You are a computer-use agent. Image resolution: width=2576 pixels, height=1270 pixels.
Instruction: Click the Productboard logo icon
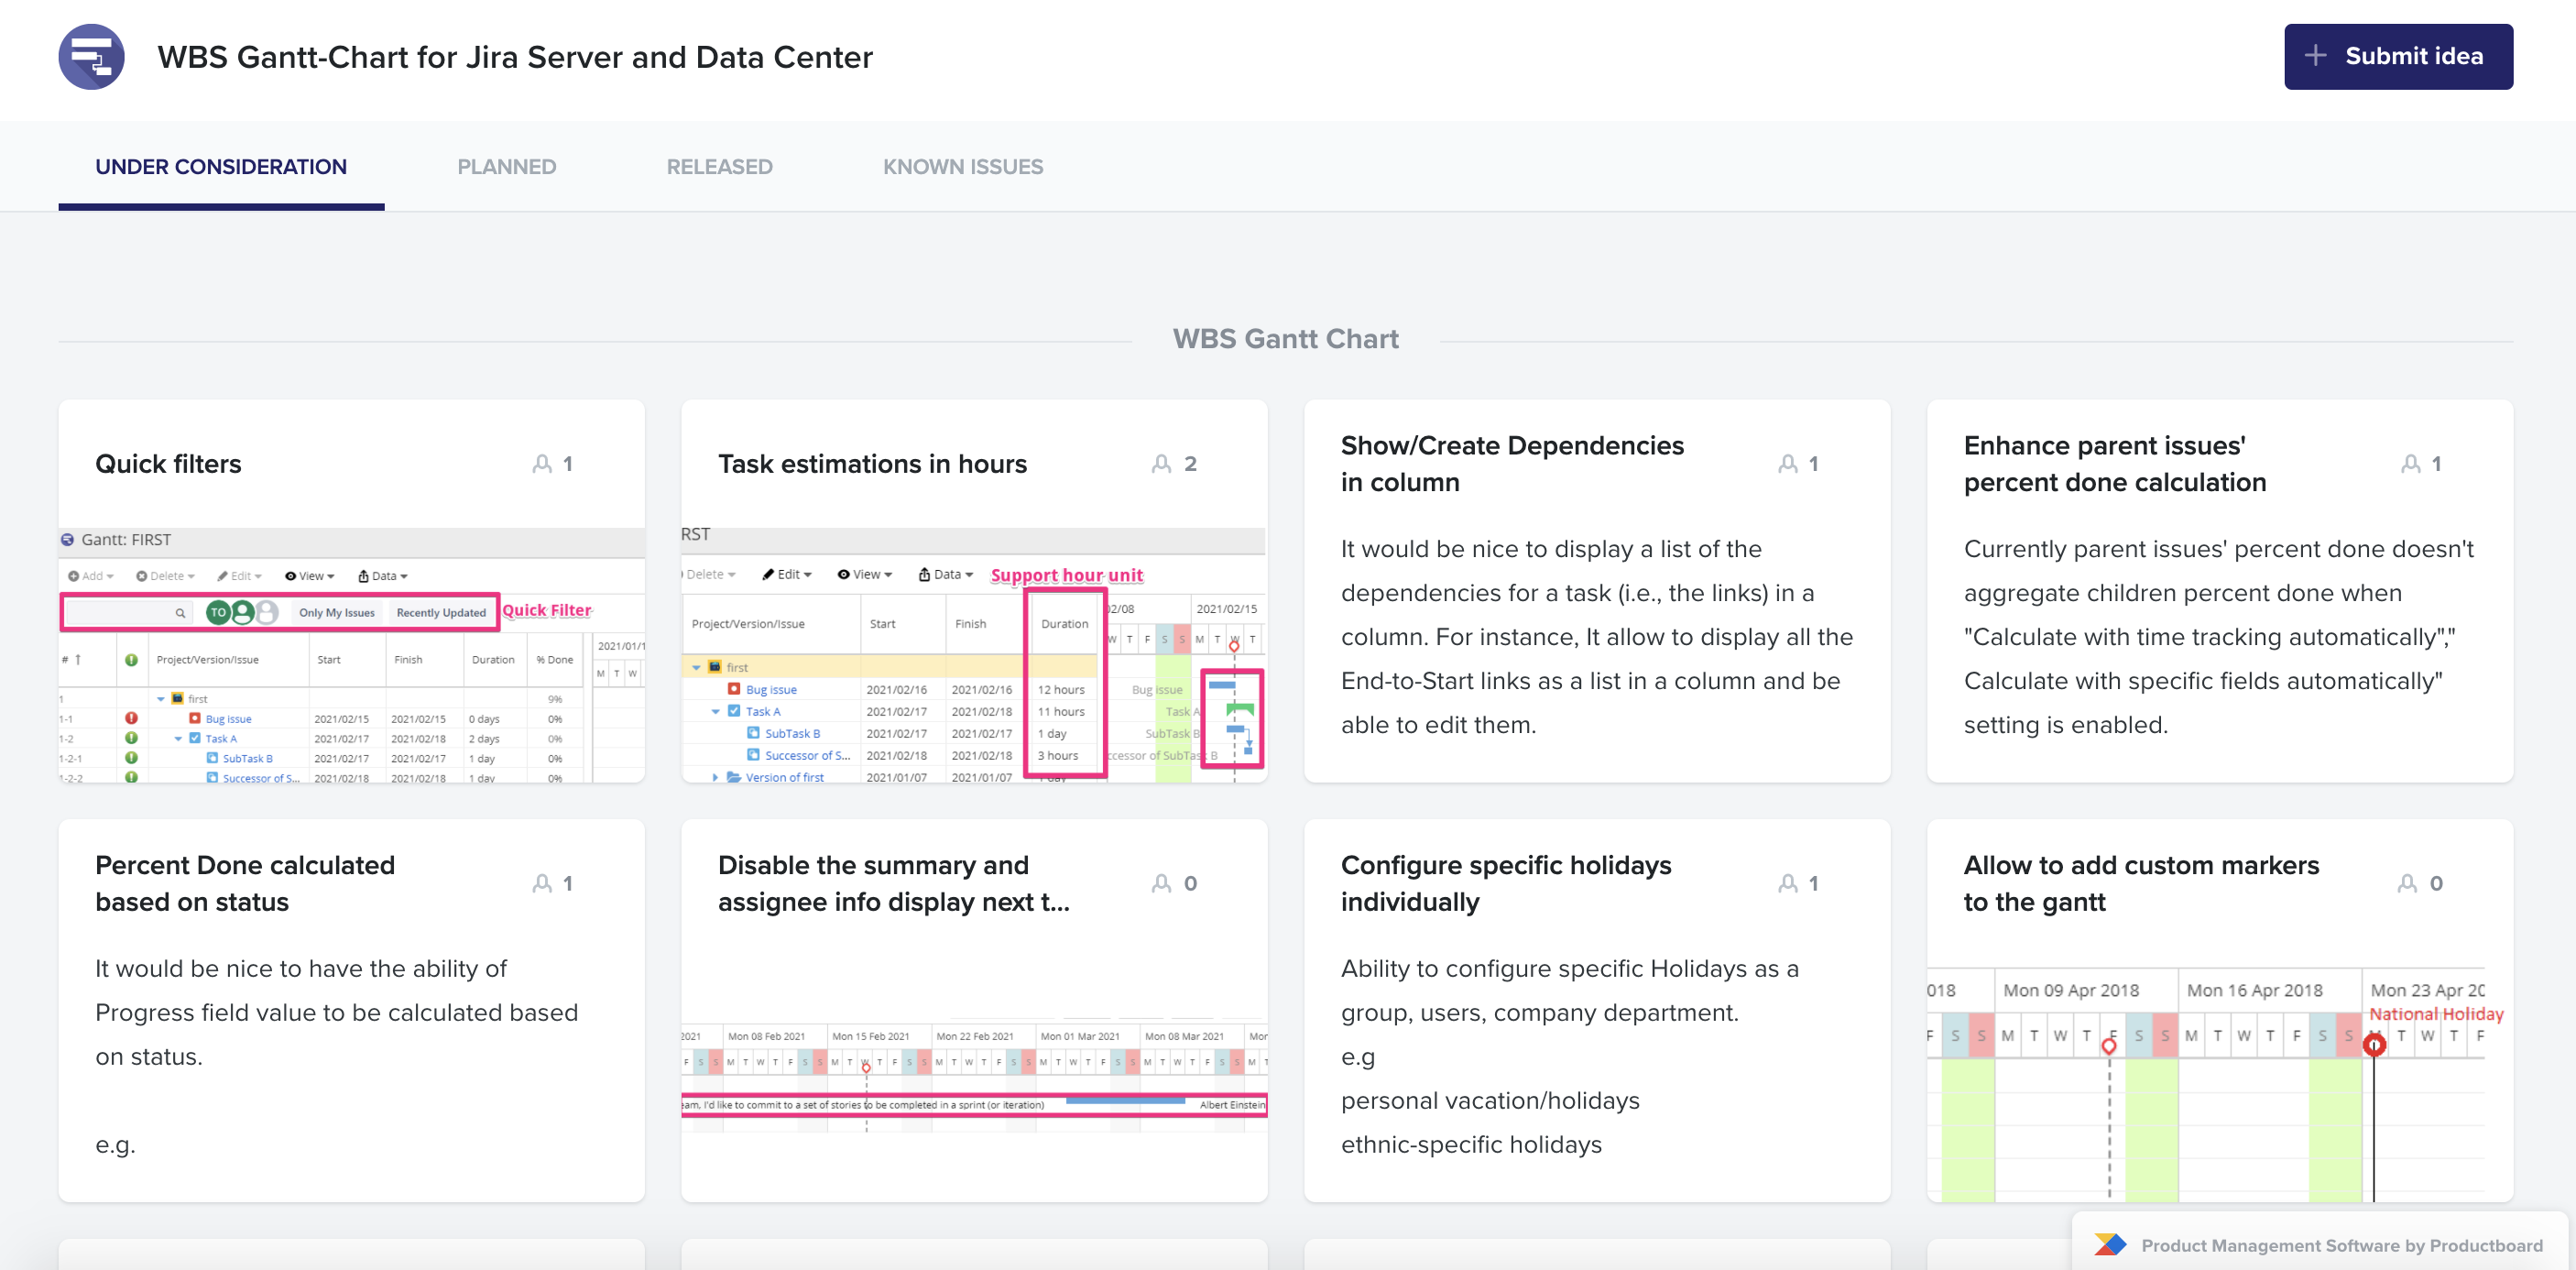click(2110, 1245)
